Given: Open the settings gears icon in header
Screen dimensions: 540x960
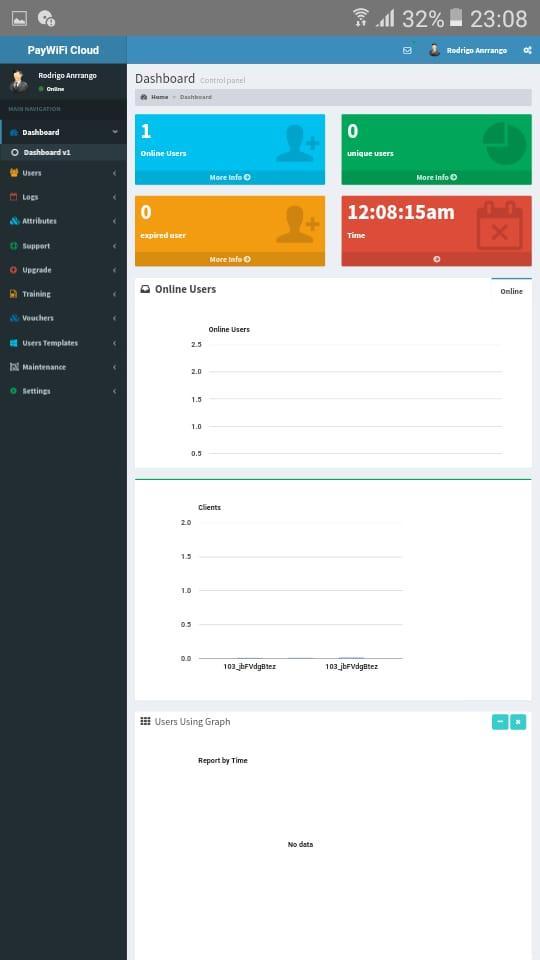Looking at the screenshot, I should [x=527, y=51].
